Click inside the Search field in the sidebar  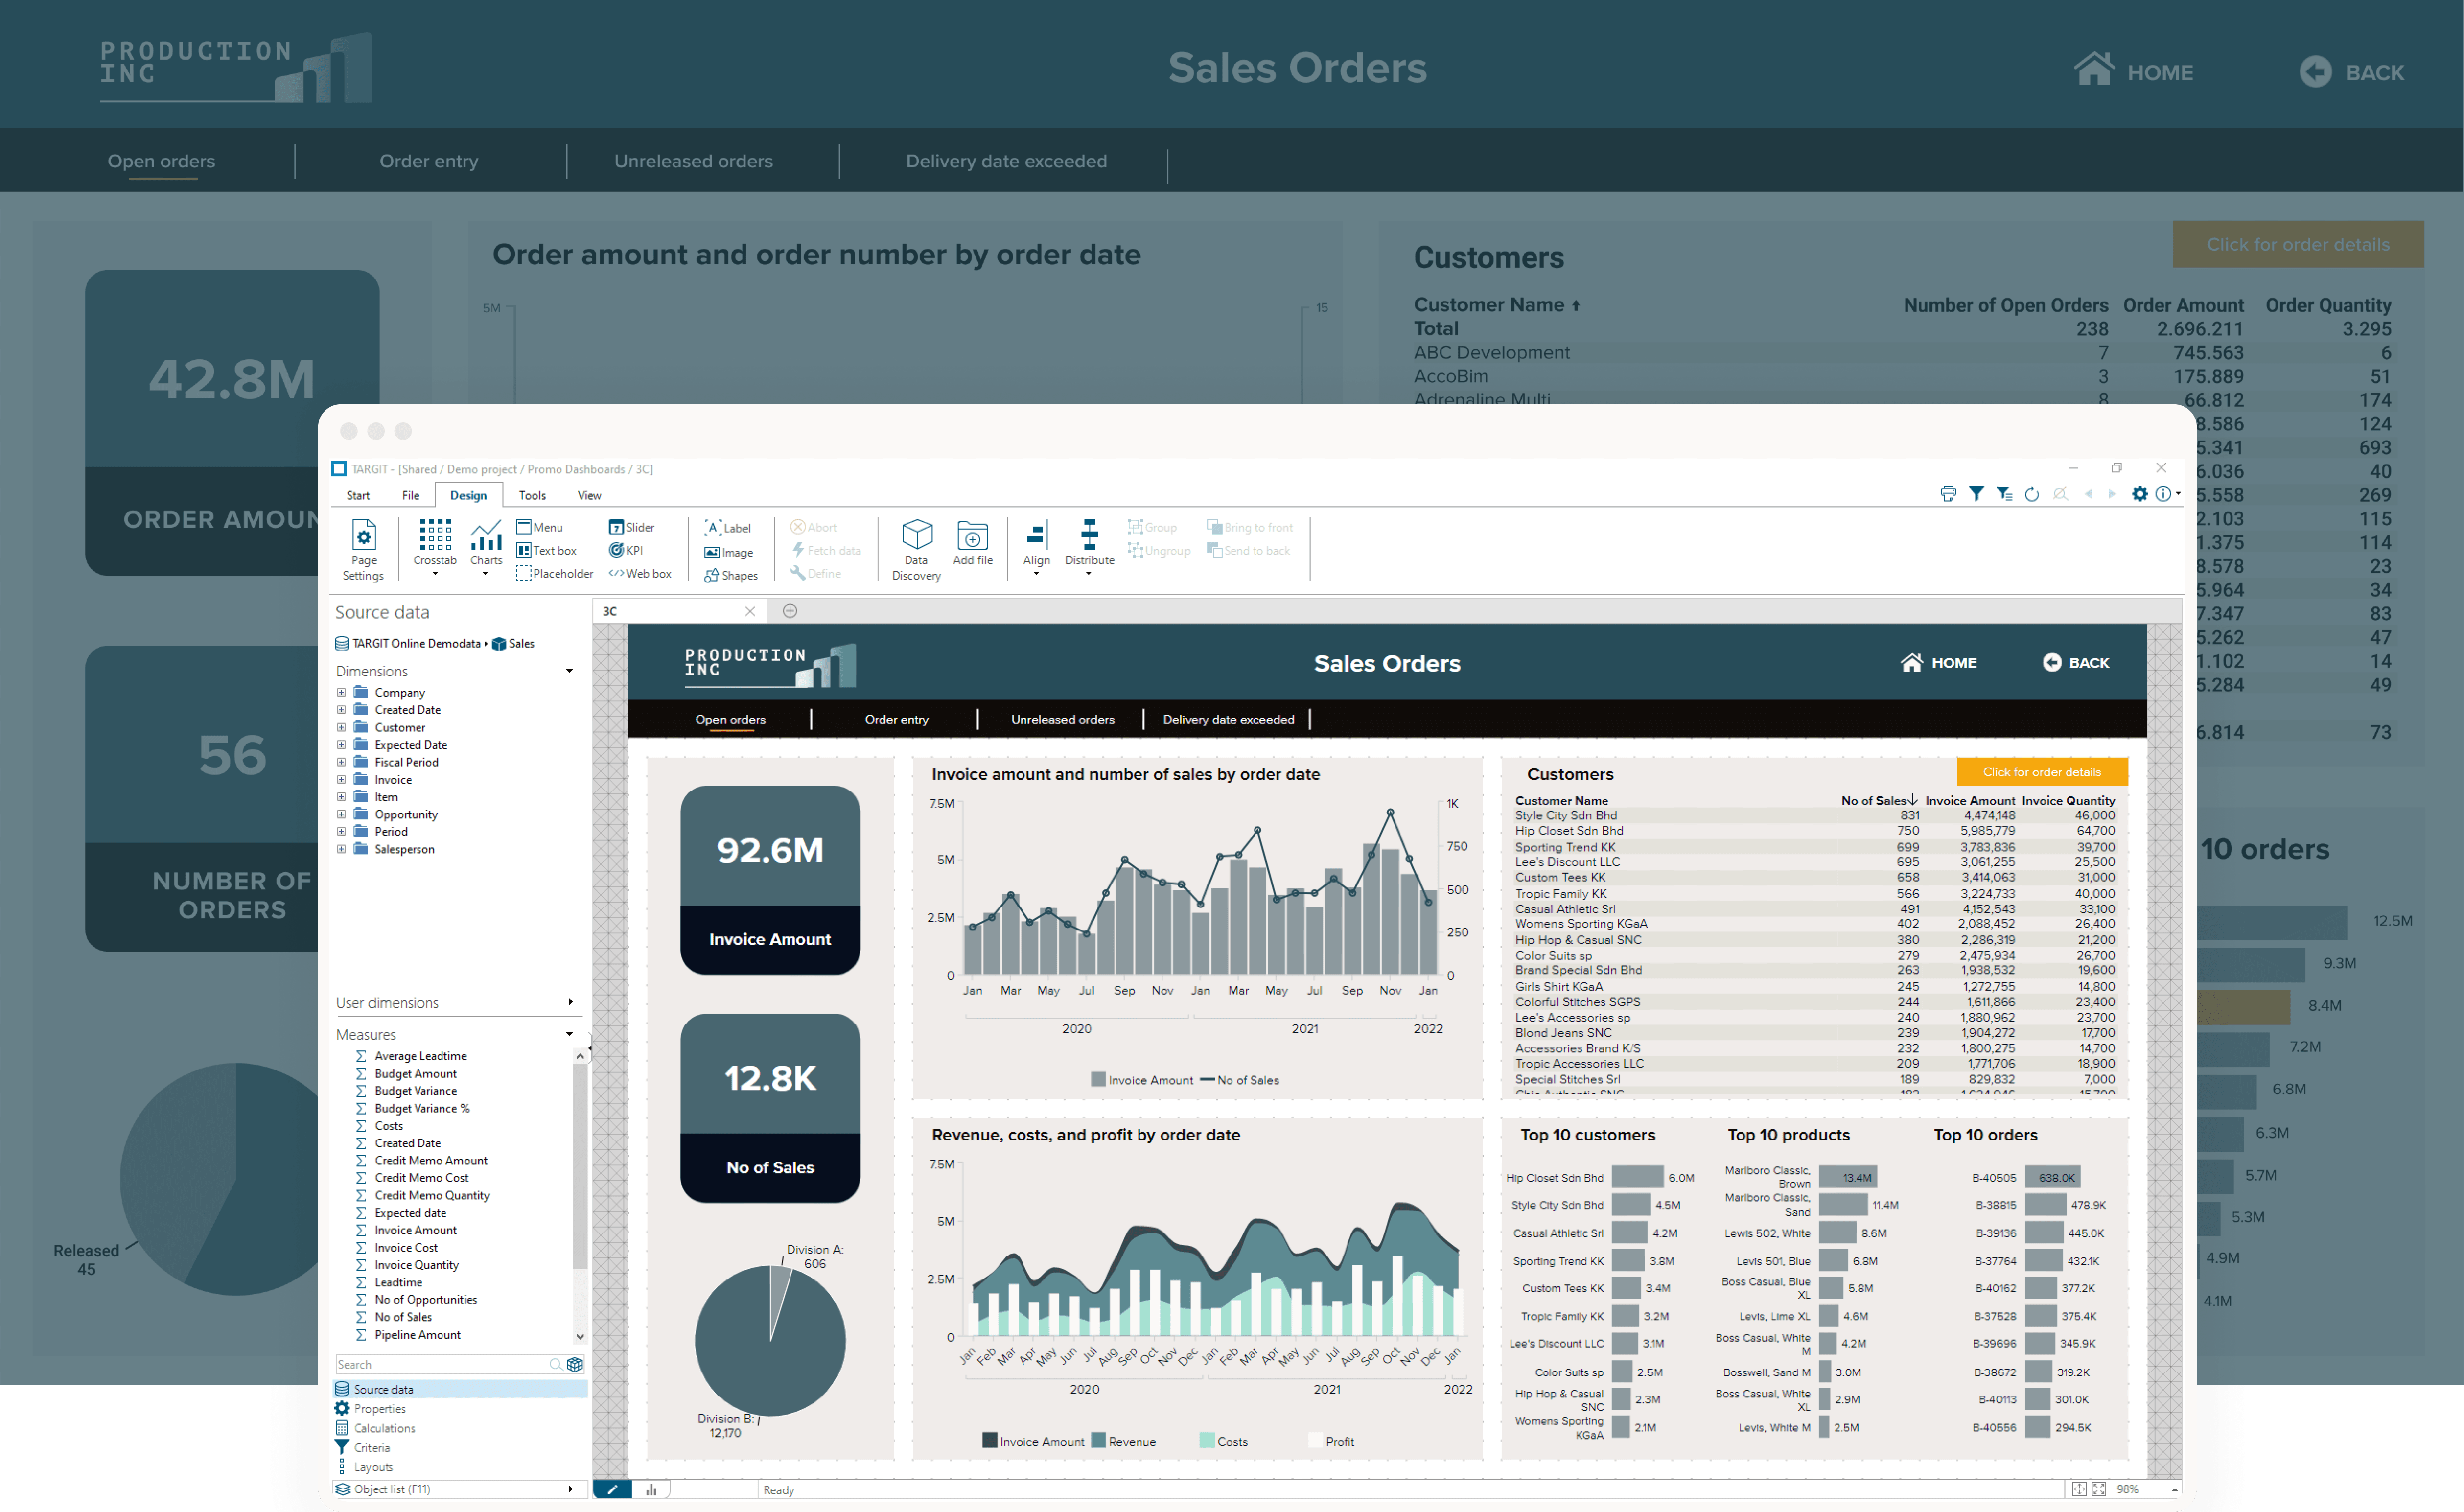coord(440,1364)
